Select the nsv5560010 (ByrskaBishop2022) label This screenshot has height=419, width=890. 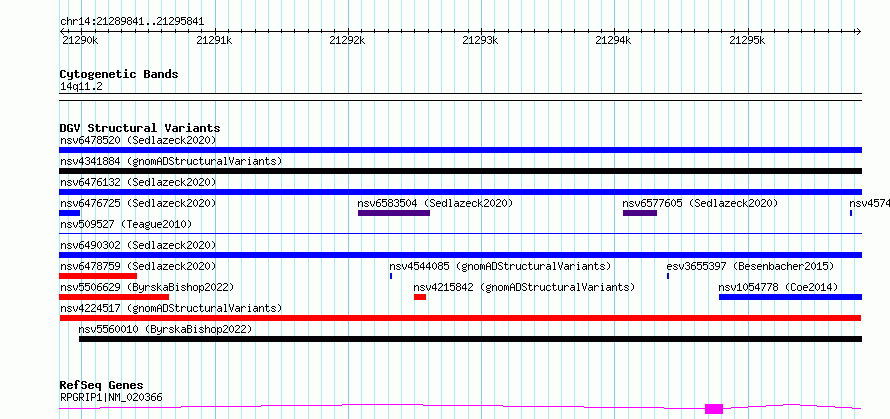point(165,329)
